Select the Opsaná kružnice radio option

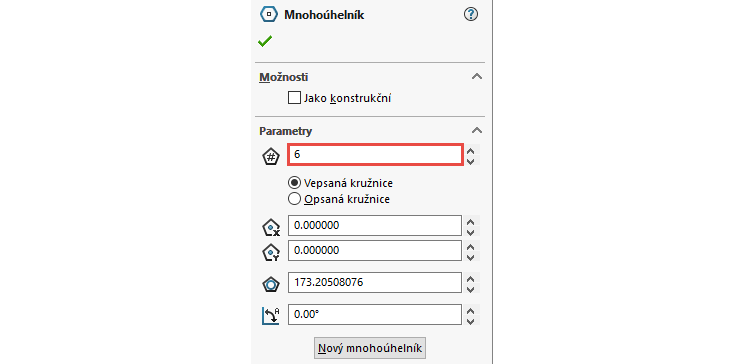295,199
